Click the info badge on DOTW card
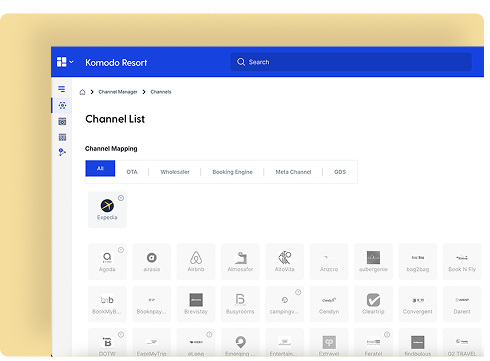490x361 pixels. point(121,335)
